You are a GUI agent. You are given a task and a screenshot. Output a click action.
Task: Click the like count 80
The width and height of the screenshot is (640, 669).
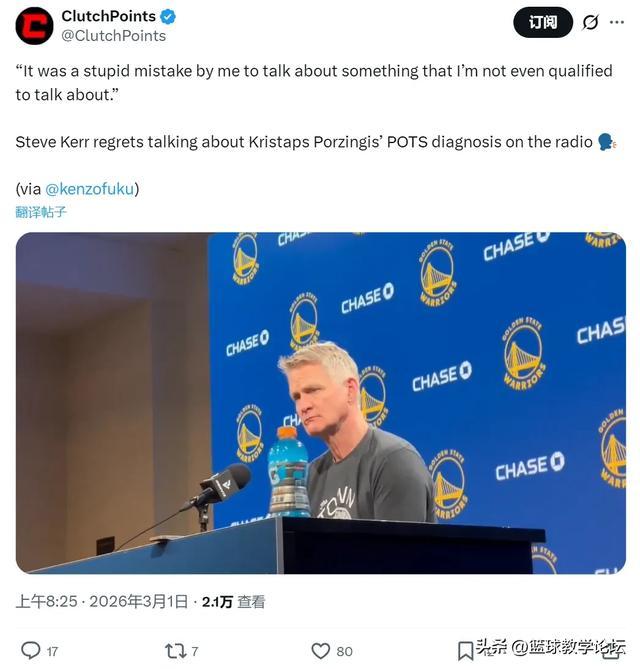[344, 652]
